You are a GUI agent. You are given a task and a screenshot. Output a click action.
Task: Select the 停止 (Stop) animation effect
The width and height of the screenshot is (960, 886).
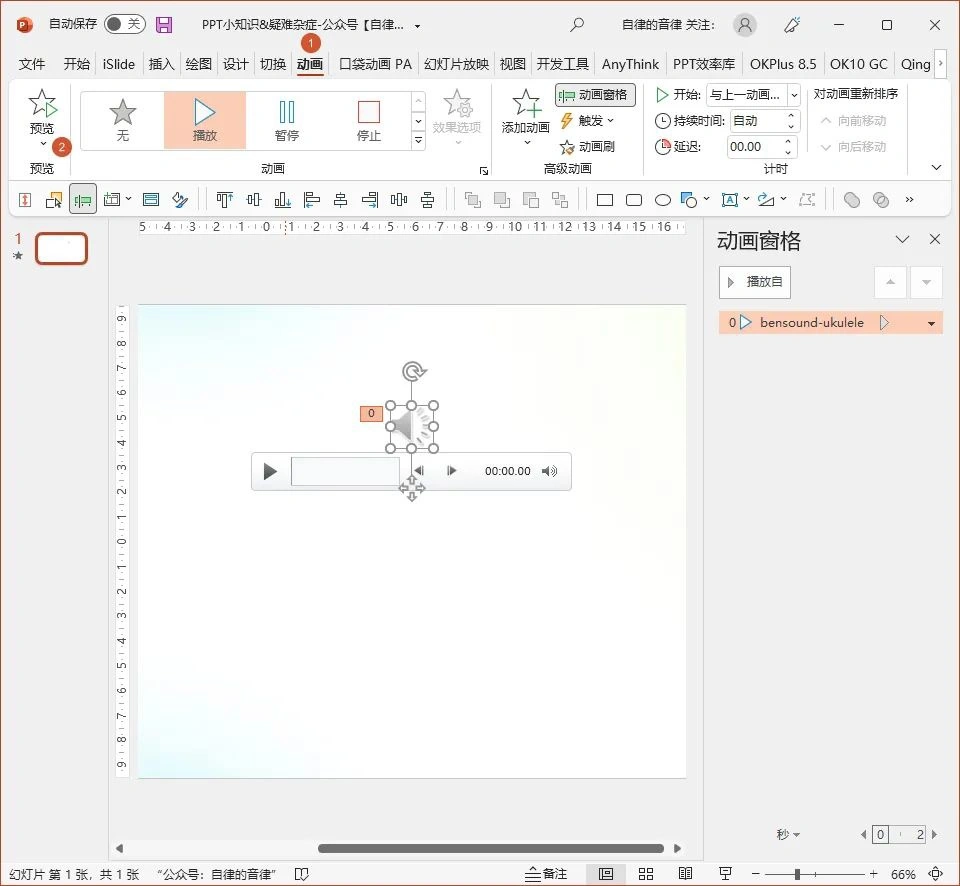click(368, 118)
